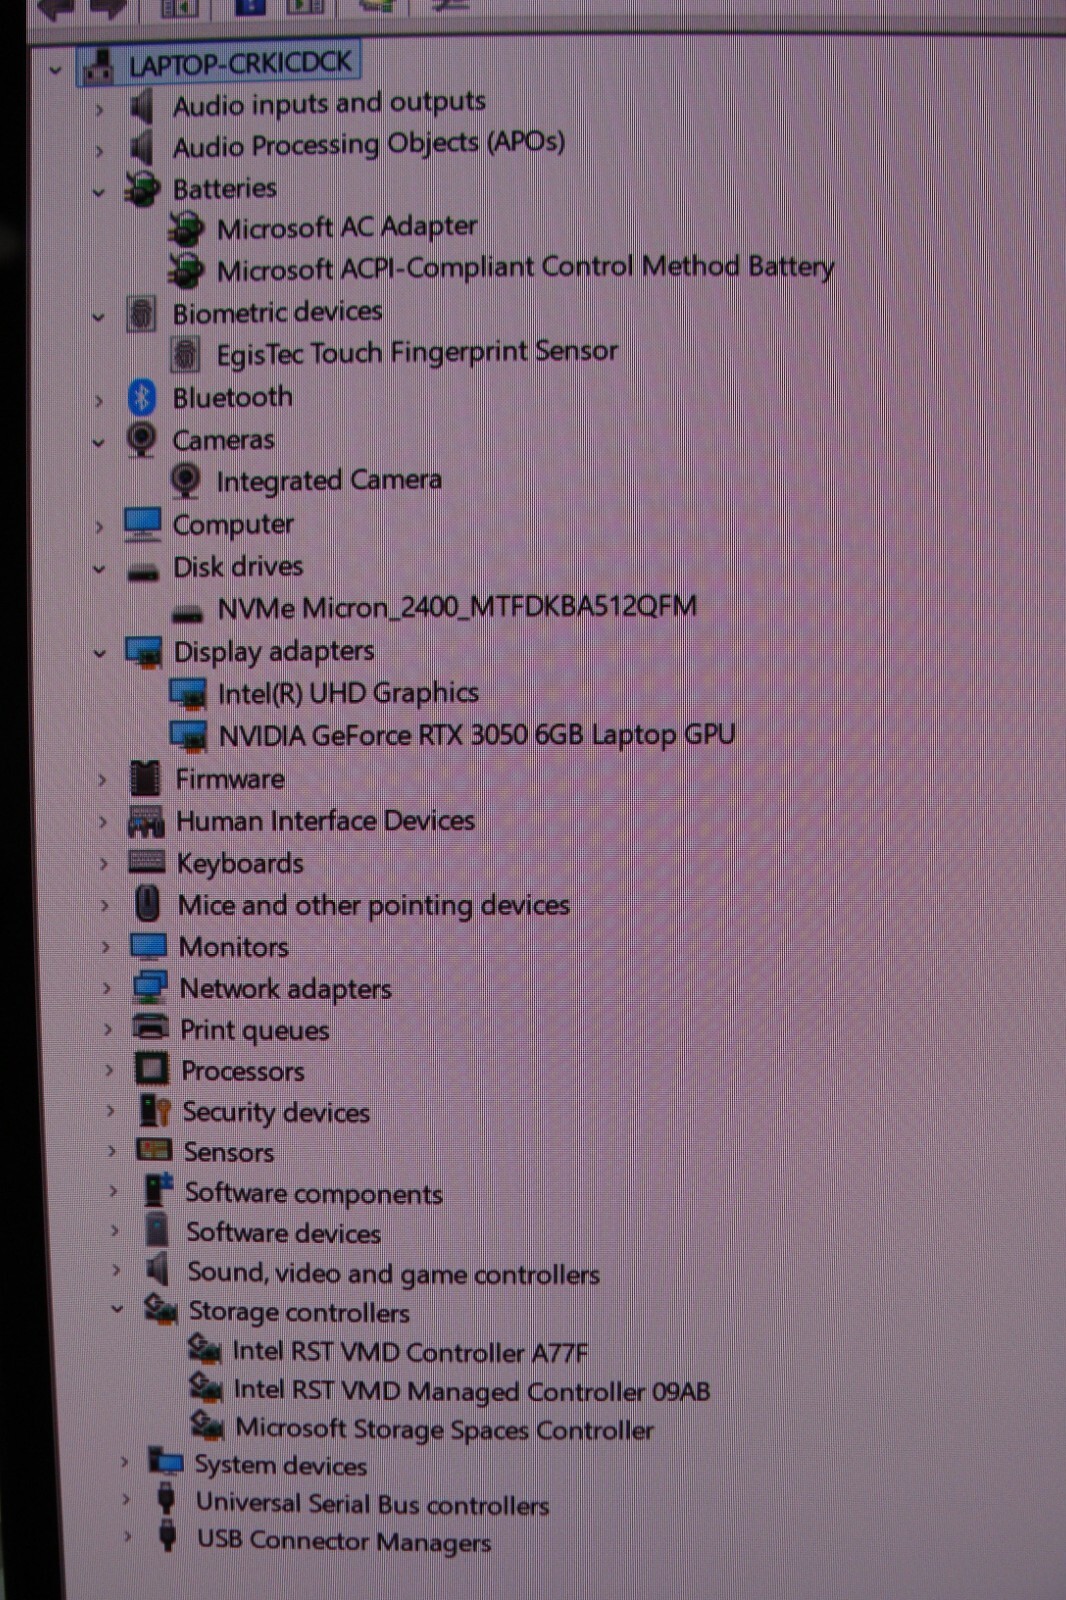The image size is (1066, 1600).
Task: Click the EgisTec fingerprint sensor icon
Action: pos(185,354)
